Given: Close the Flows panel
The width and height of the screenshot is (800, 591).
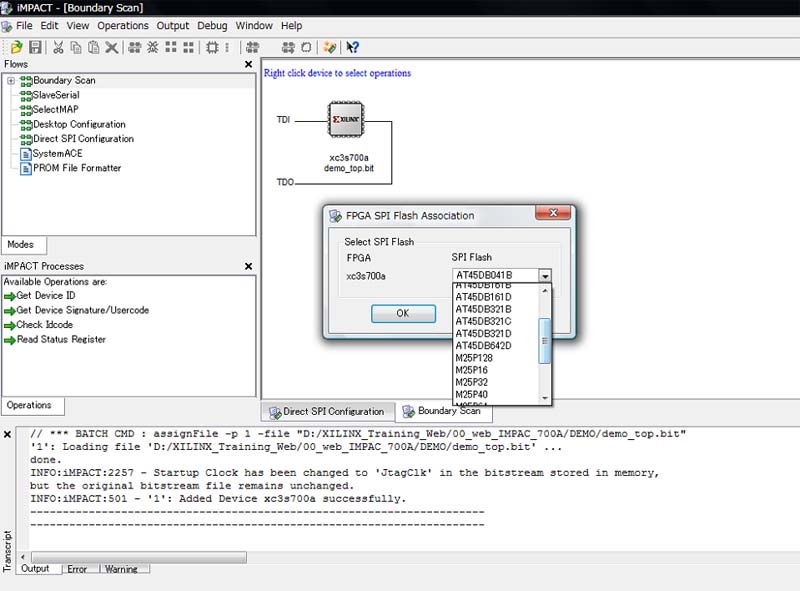Looking at the screenshot, I should click(248, 64).
